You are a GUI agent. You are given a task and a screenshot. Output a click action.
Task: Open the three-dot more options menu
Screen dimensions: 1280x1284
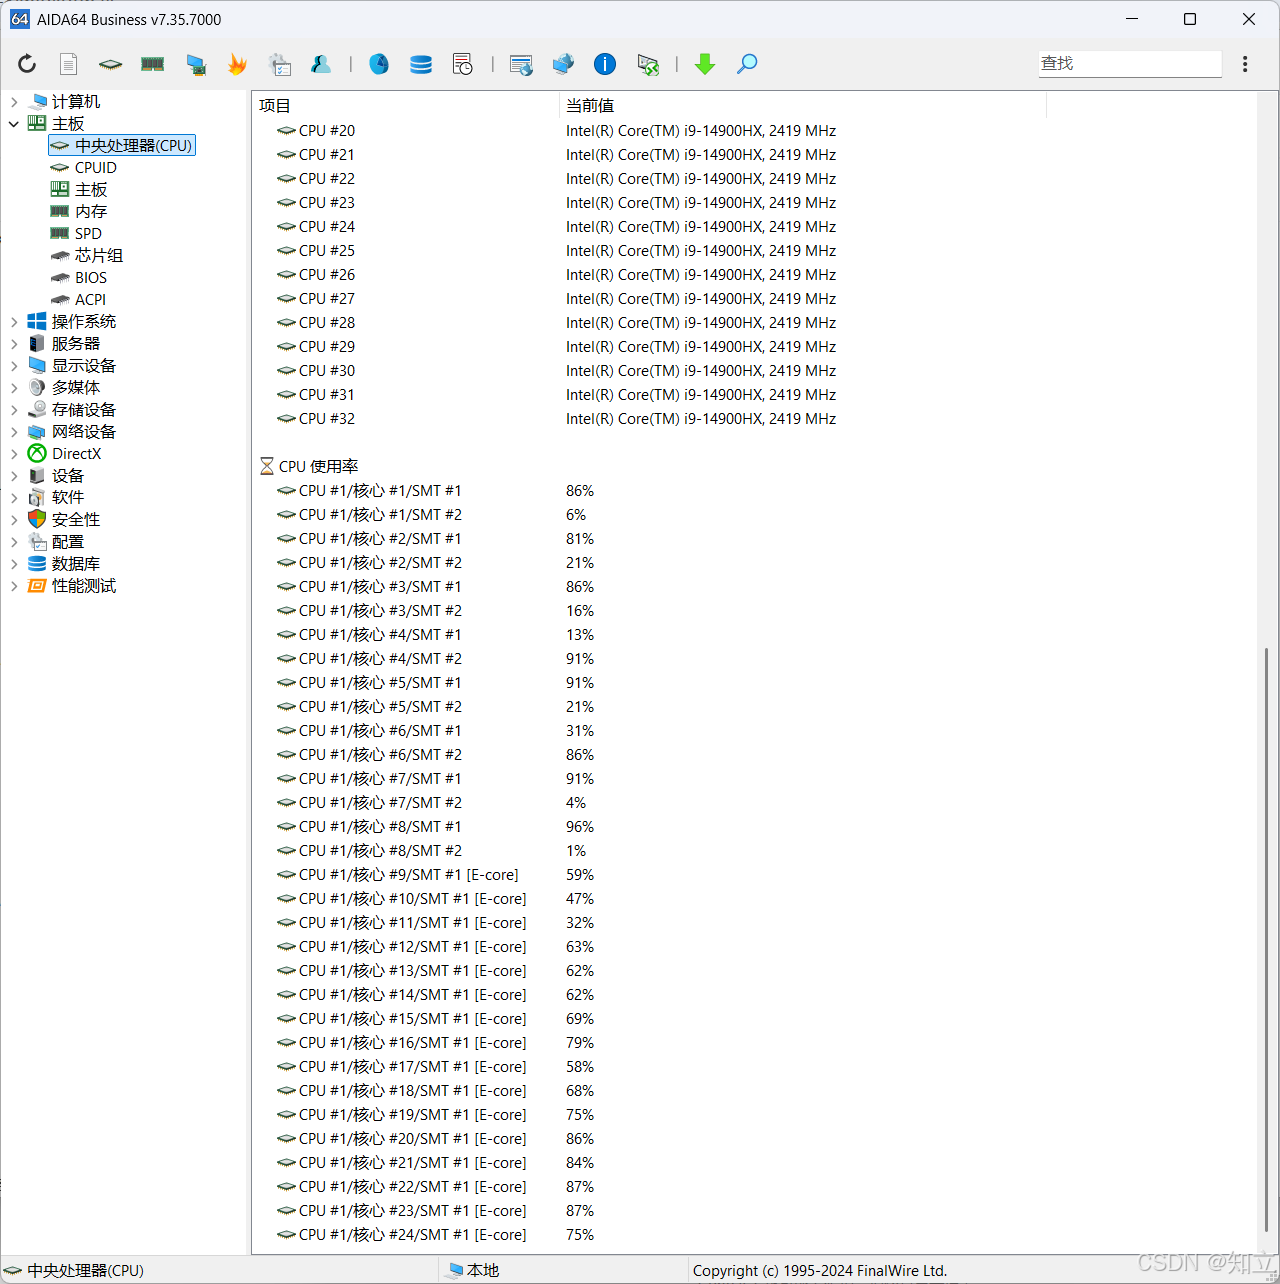[x=1245, y=64]
